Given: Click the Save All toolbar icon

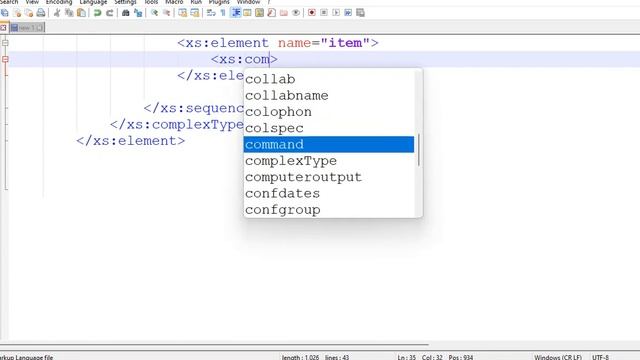Looking at the screenshot, I should (x=5, y=13).
